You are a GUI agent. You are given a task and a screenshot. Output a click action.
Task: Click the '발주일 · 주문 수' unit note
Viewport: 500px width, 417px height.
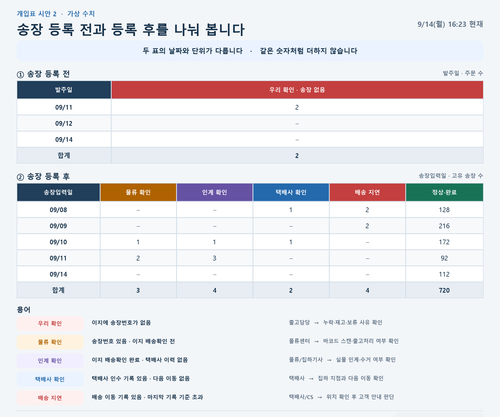coord(463,73)
